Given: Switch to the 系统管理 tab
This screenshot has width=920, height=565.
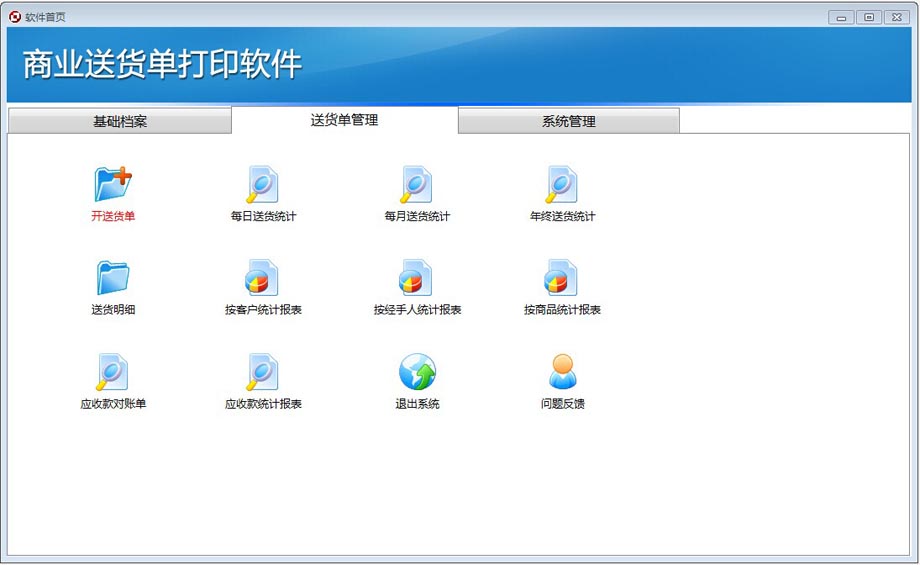Looking at the screenshot, I should pos(569,121).
